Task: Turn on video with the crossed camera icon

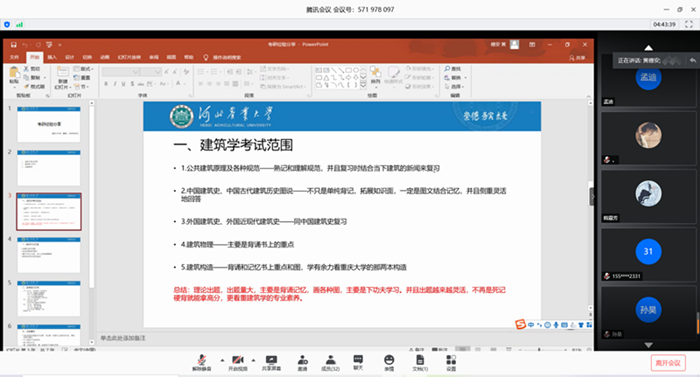Action: 238,363
